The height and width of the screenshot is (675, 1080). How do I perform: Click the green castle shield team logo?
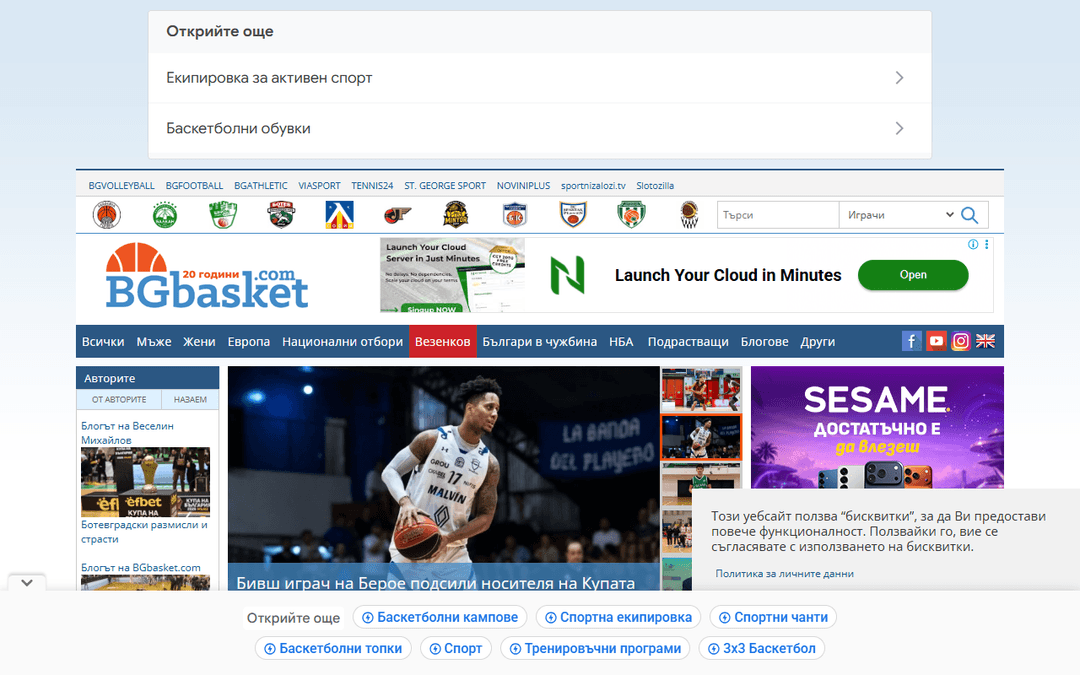coord(223,215)
